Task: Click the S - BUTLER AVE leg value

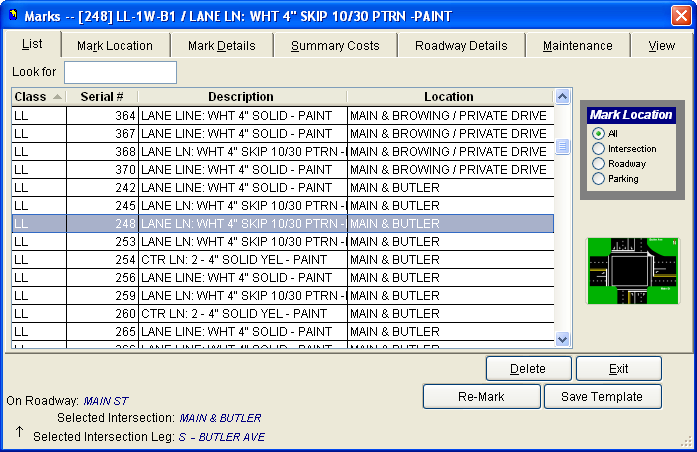Action: click(221, 437)
